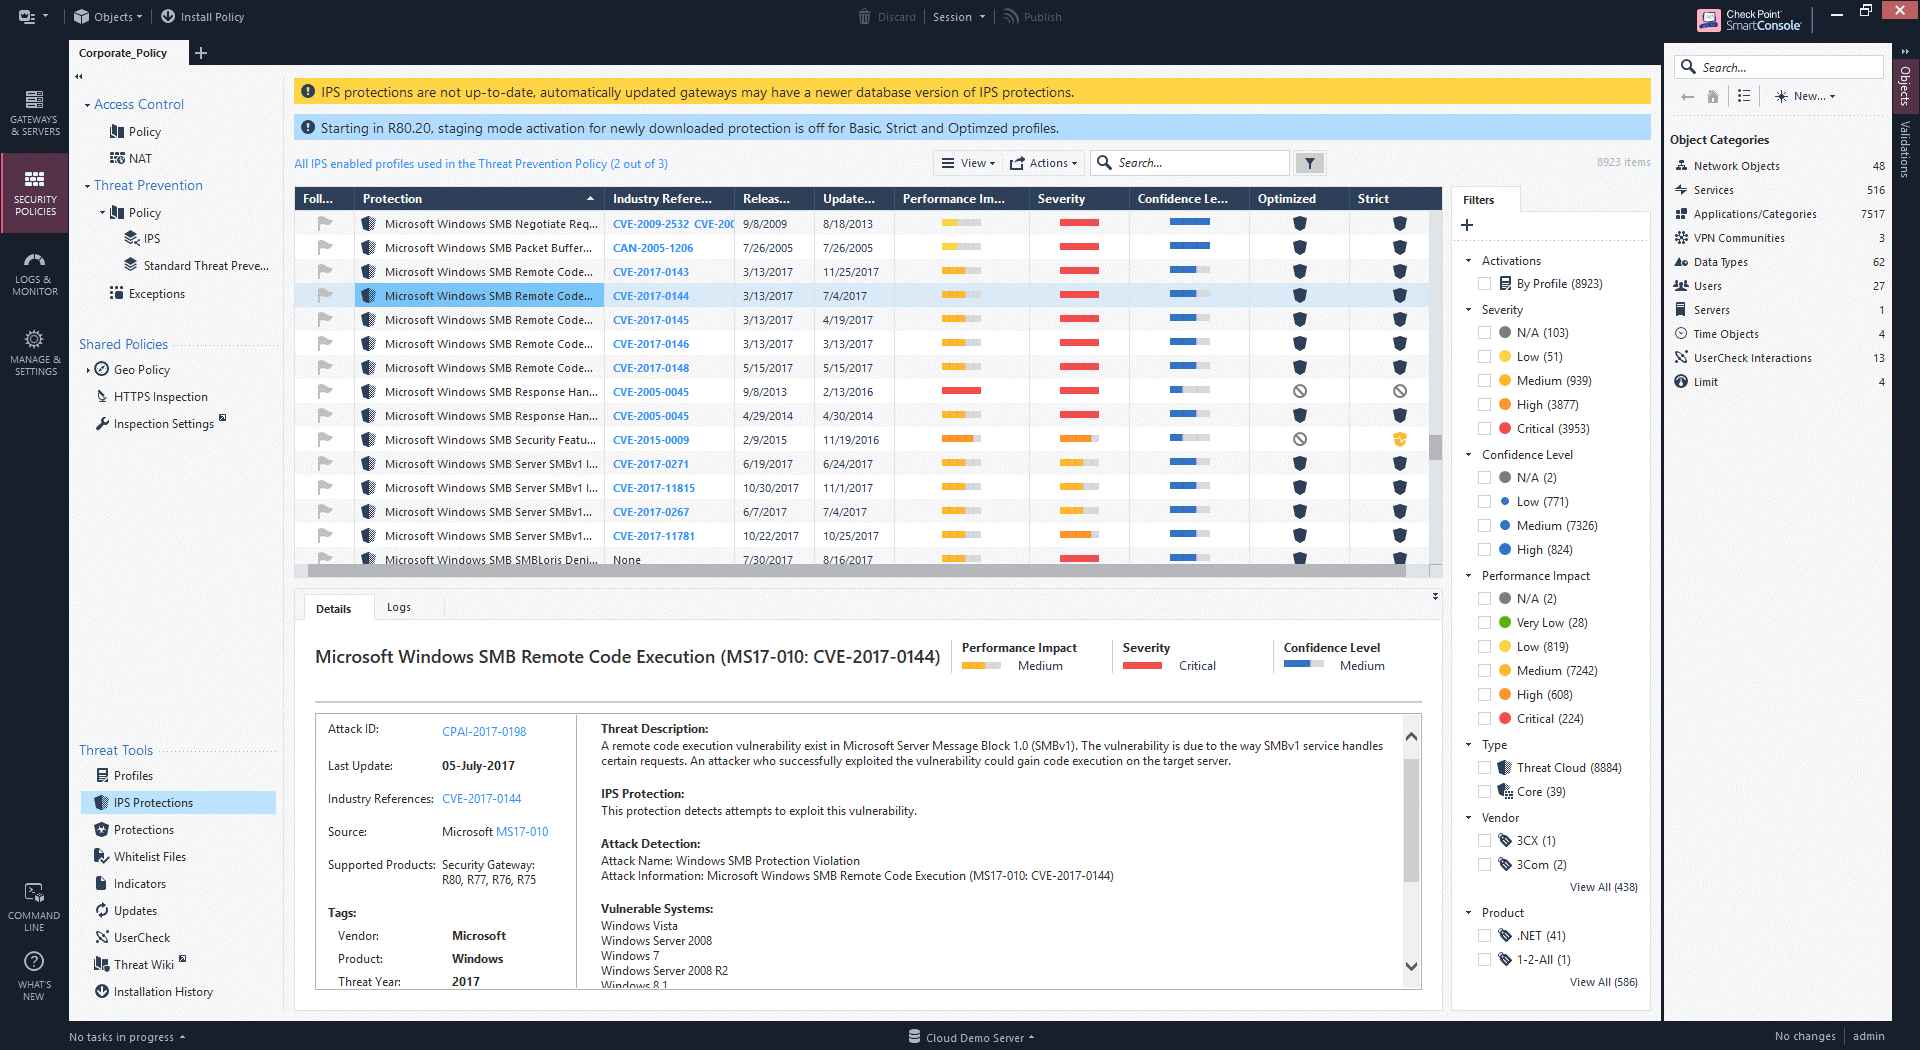Screen dimensions: 1920x1050
Task: Open Command Line tool
Action: [34, 907]
